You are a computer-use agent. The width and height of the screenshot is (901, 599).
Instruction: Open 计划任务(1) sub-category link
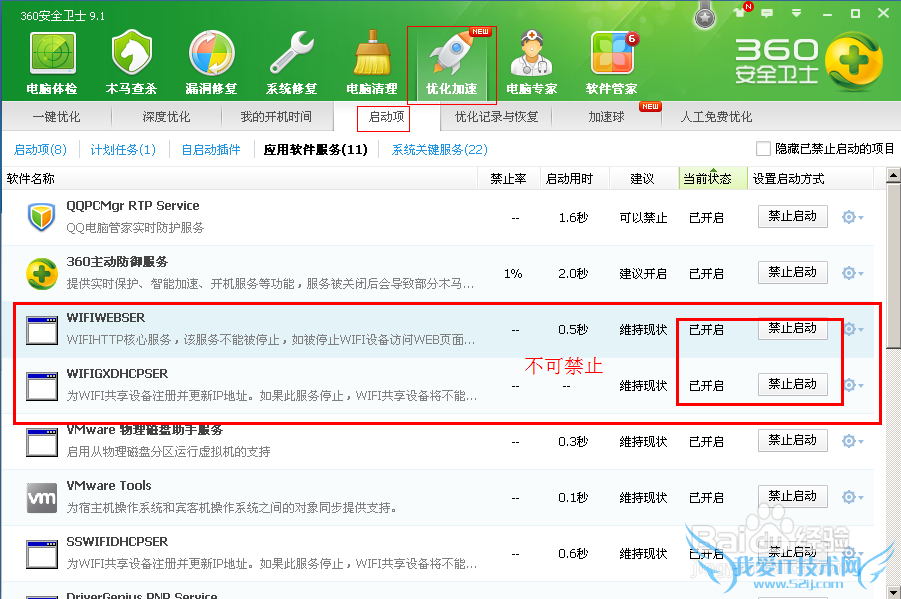point(123,149)
